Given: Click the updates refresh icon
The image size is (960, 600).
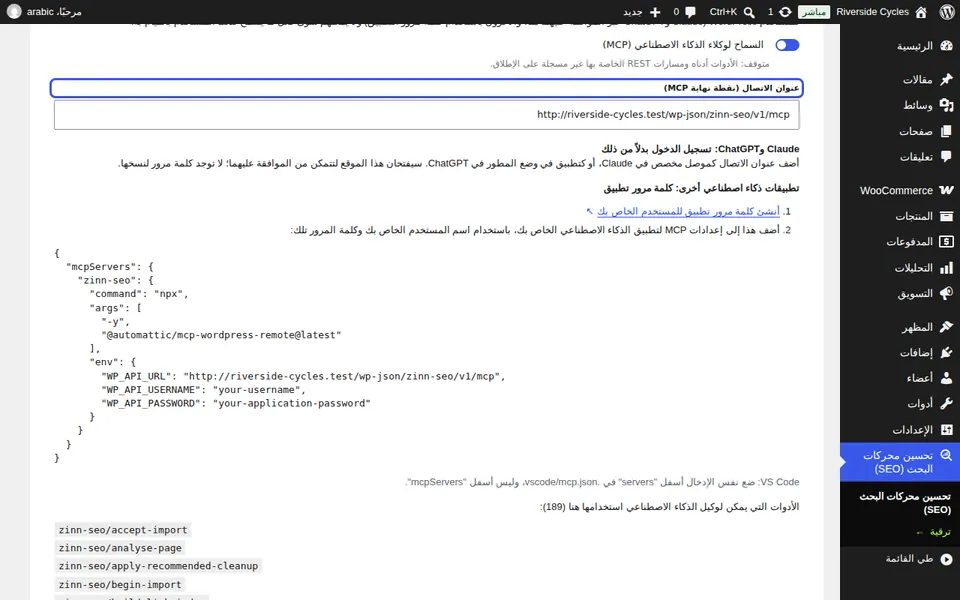Looking at the screenshot, I should (x=785, y=12).
